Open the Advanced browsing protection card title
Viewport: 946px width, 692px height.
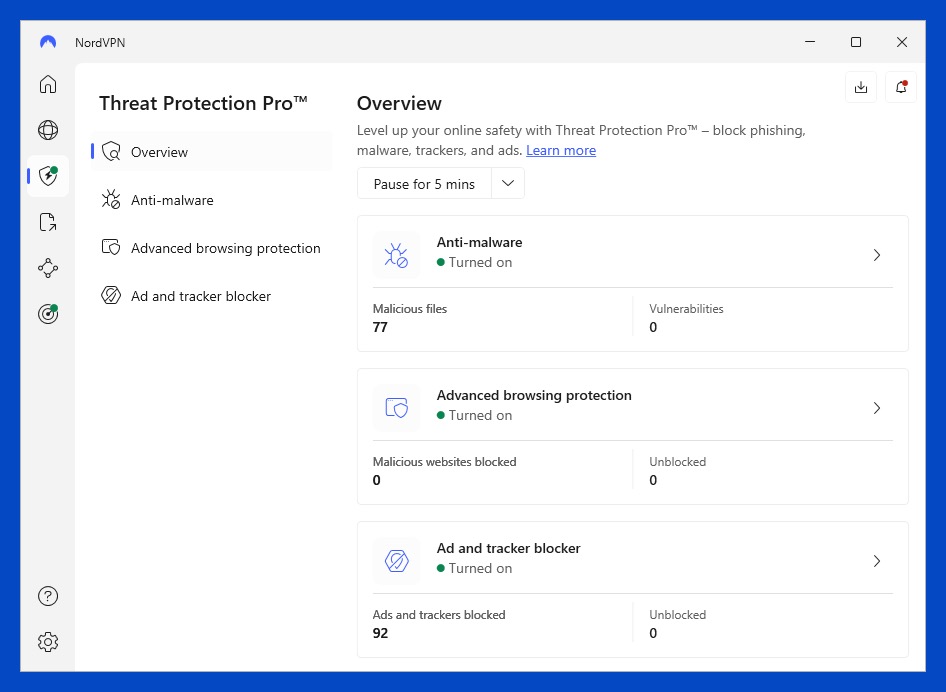click(534, 395)
